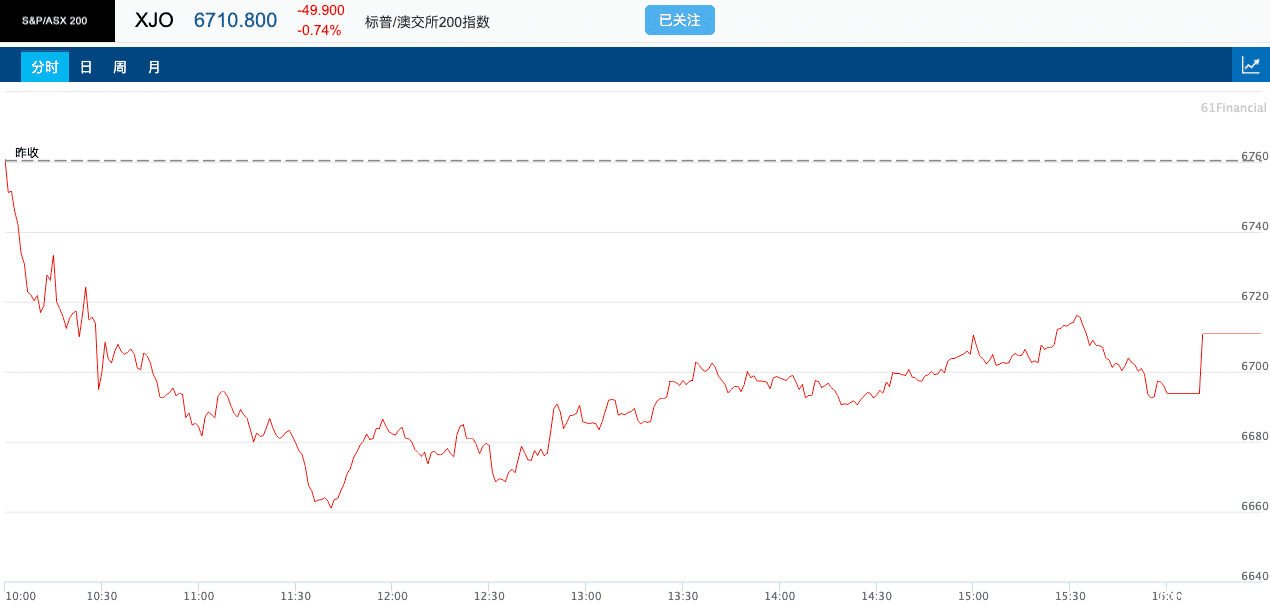Toggle the 已关注 follow button
Screen dimensions: 1270x610
click(x=680, y=20)
